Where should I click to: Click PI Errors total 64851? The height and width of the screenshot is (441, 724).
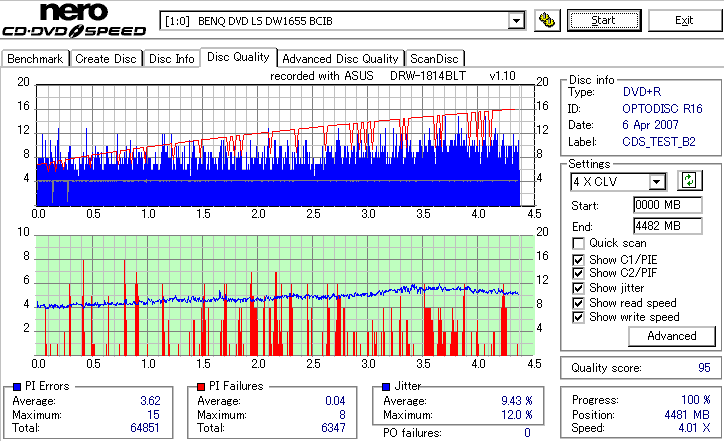pos(145,428)
